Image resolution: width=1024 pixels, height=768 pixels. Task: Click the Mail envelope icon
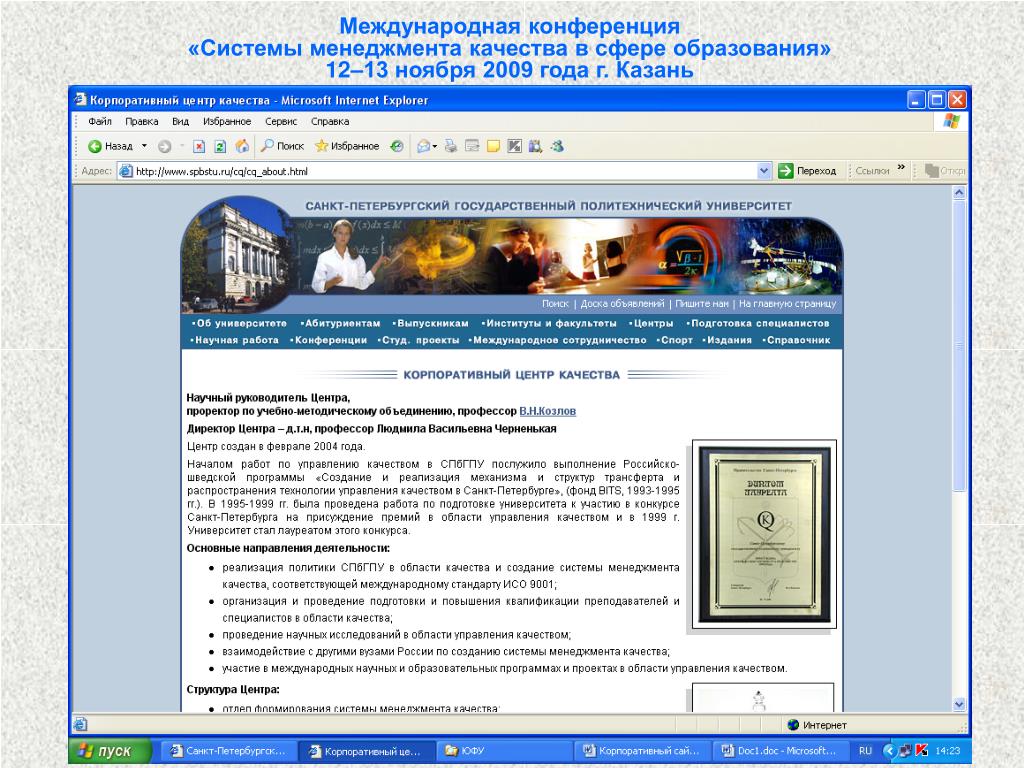(x=423, y=146)
